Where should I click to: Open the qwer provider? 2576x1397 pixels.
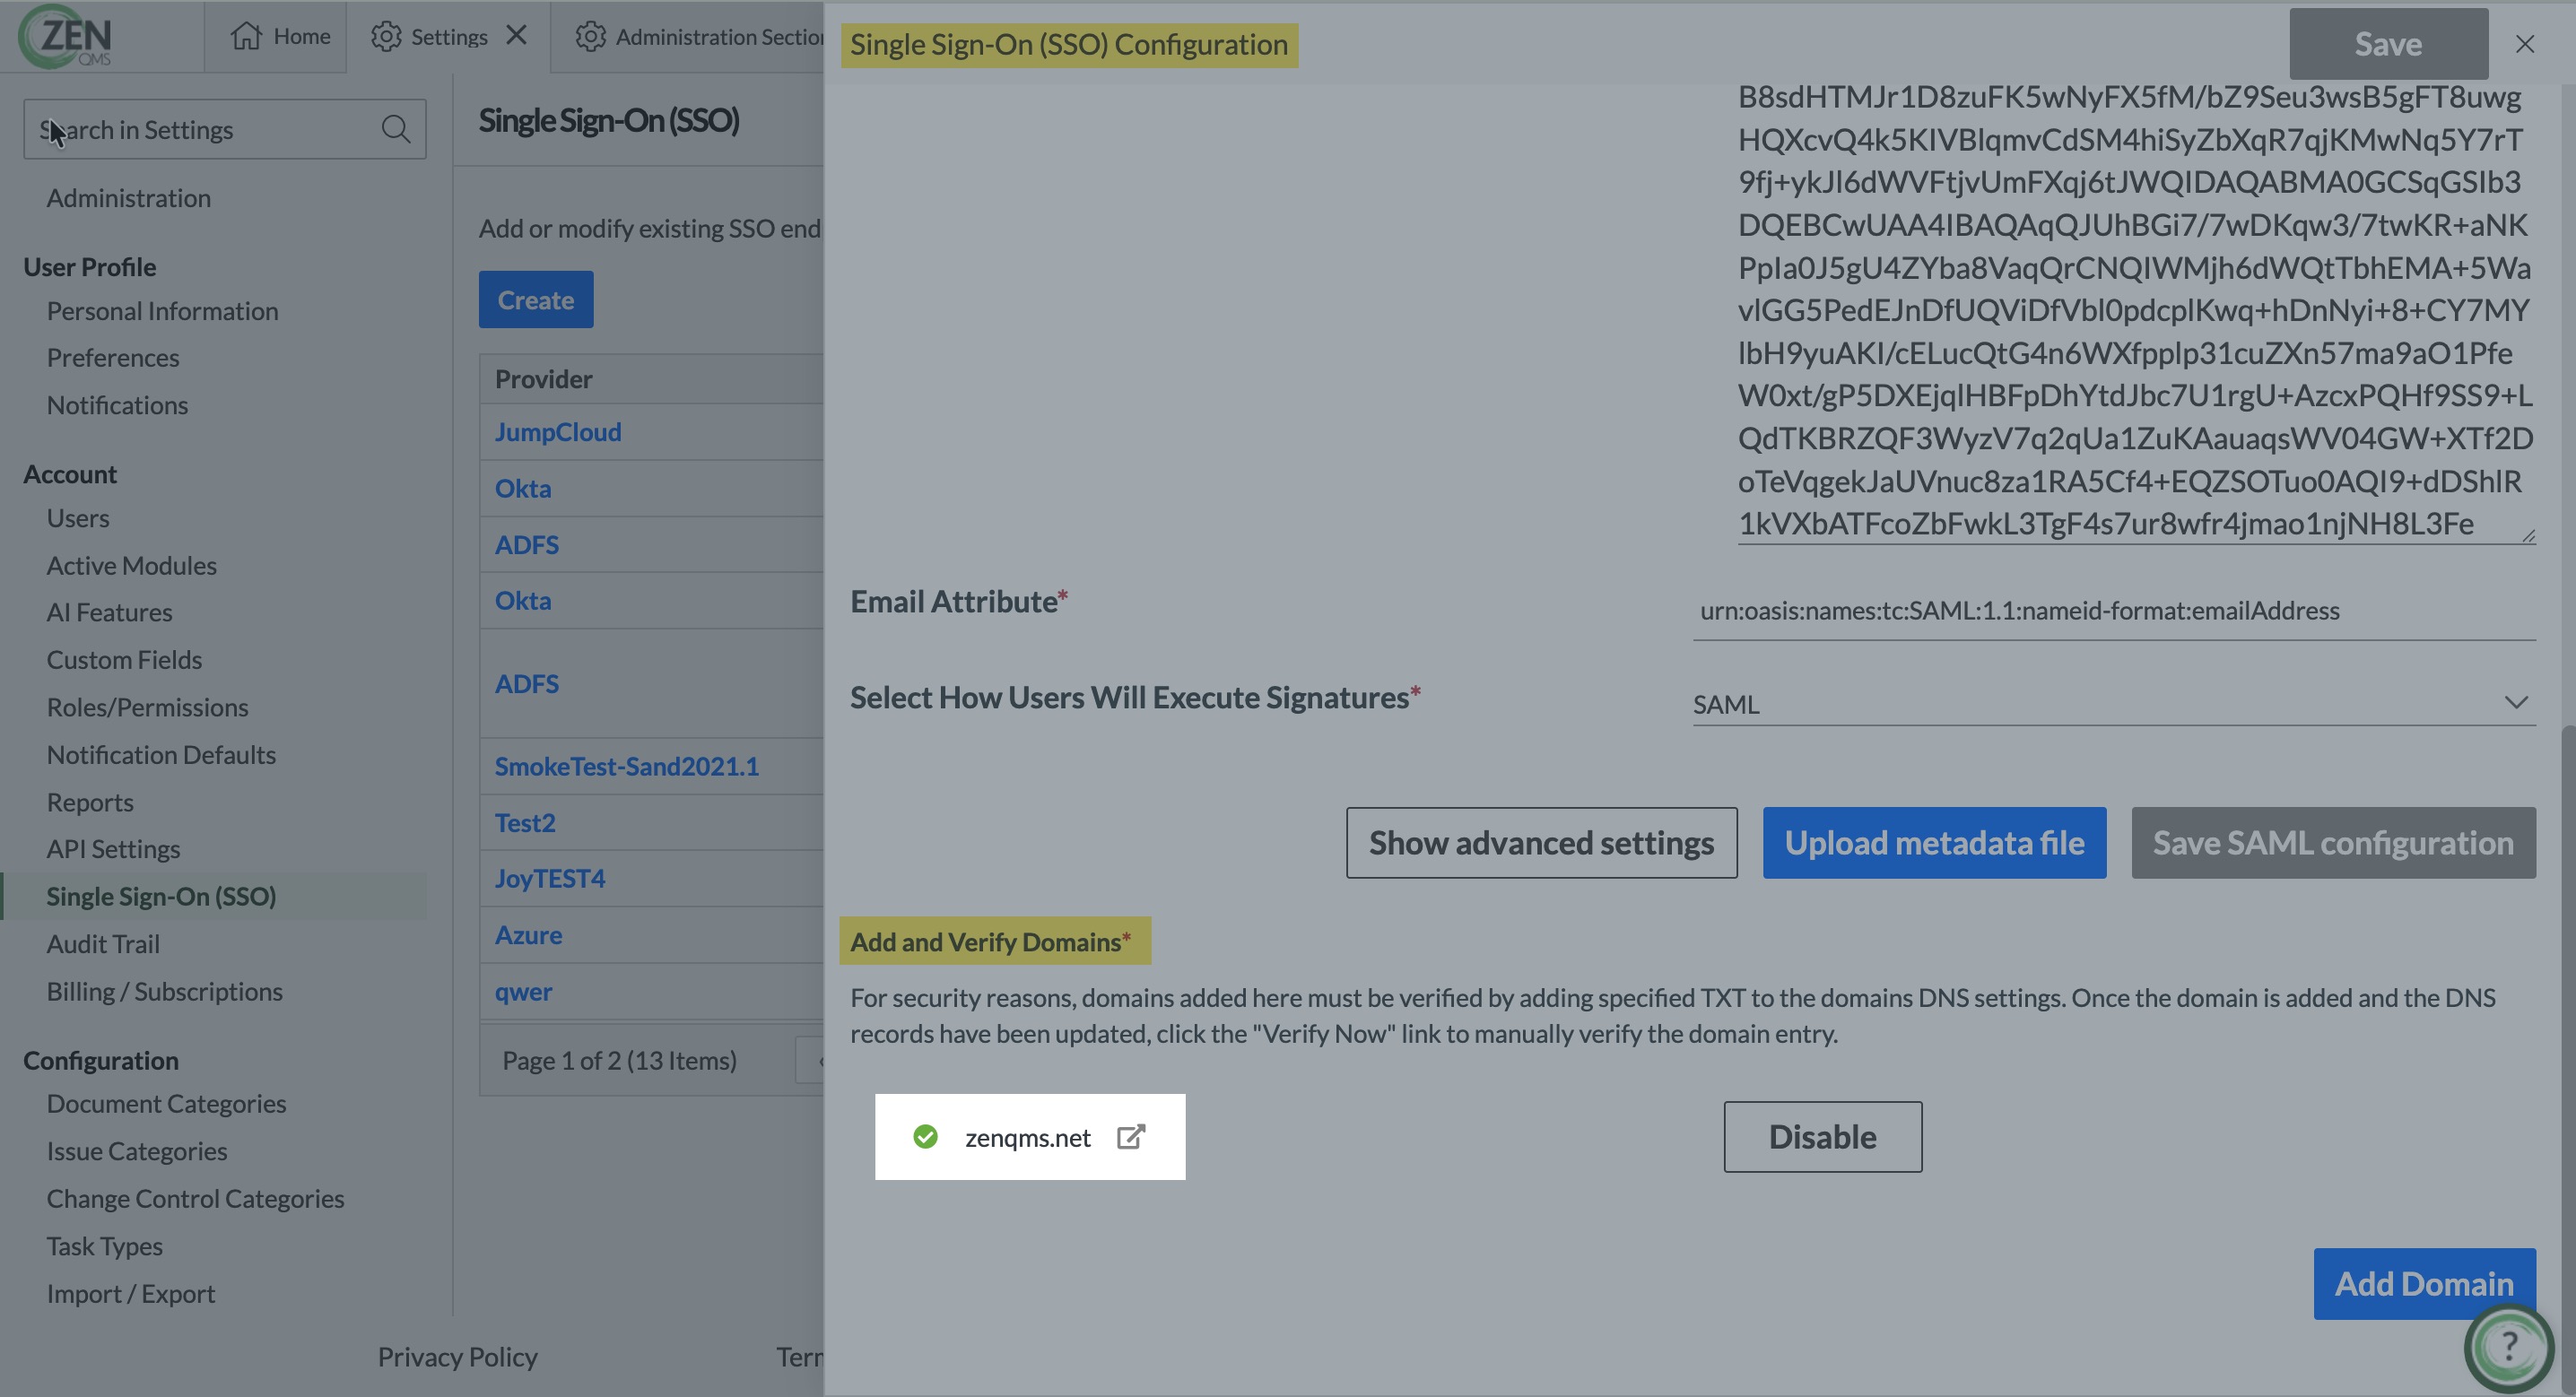(x=523, y=991)
